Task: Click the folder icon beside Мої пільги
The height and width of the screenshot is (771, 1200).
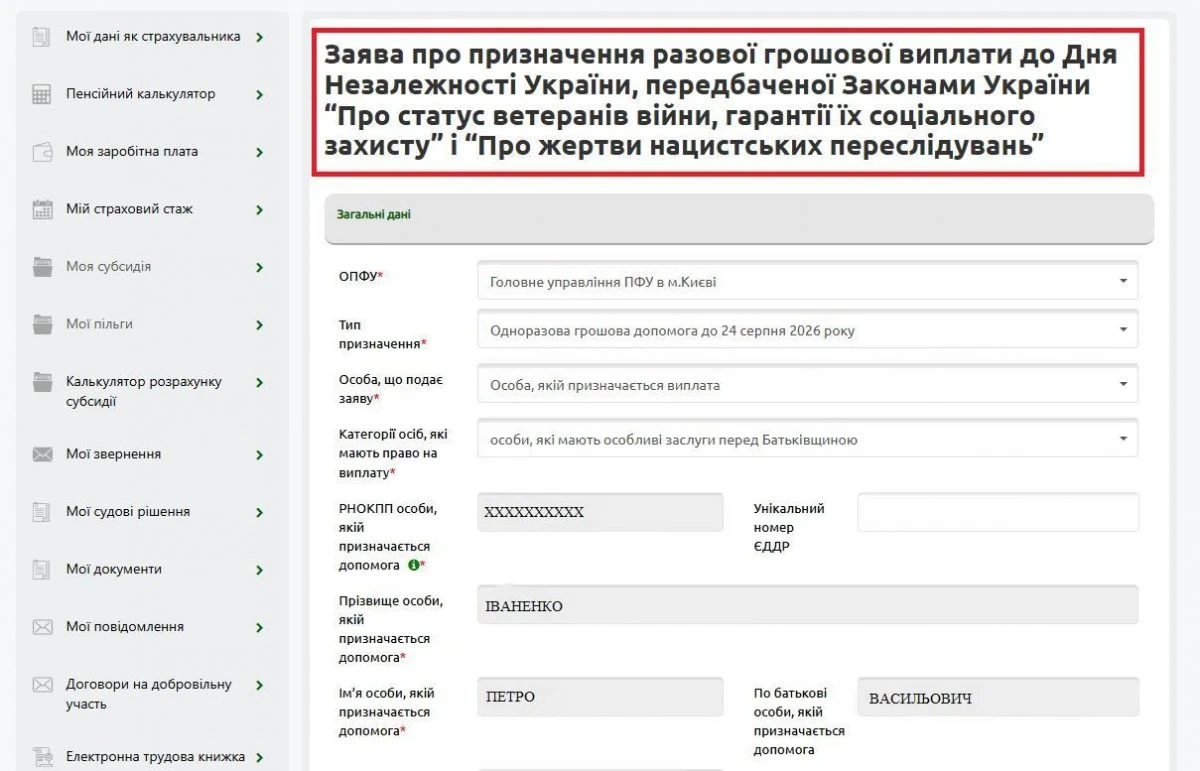Action: (x=42, y=325)
